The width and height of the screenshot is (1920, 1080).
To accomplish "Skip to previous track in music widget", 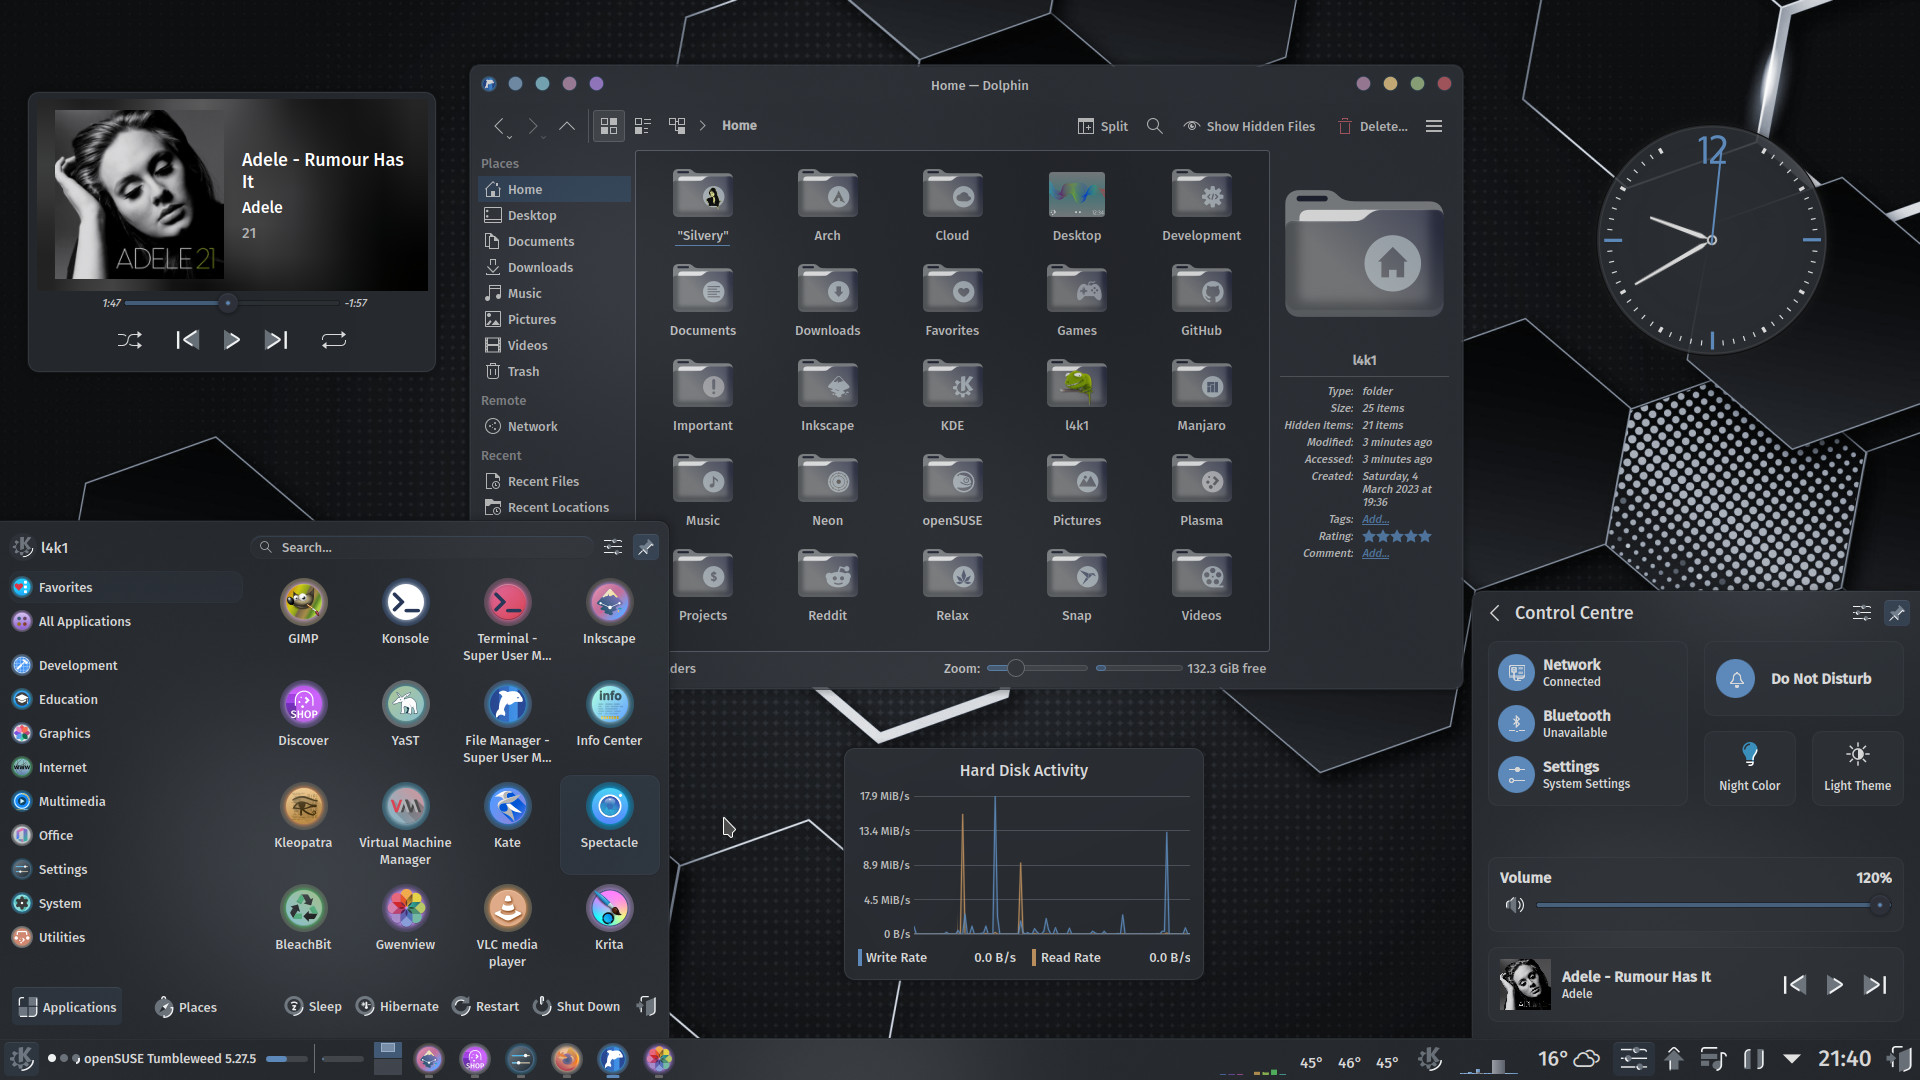I will (x=187, y=340).
